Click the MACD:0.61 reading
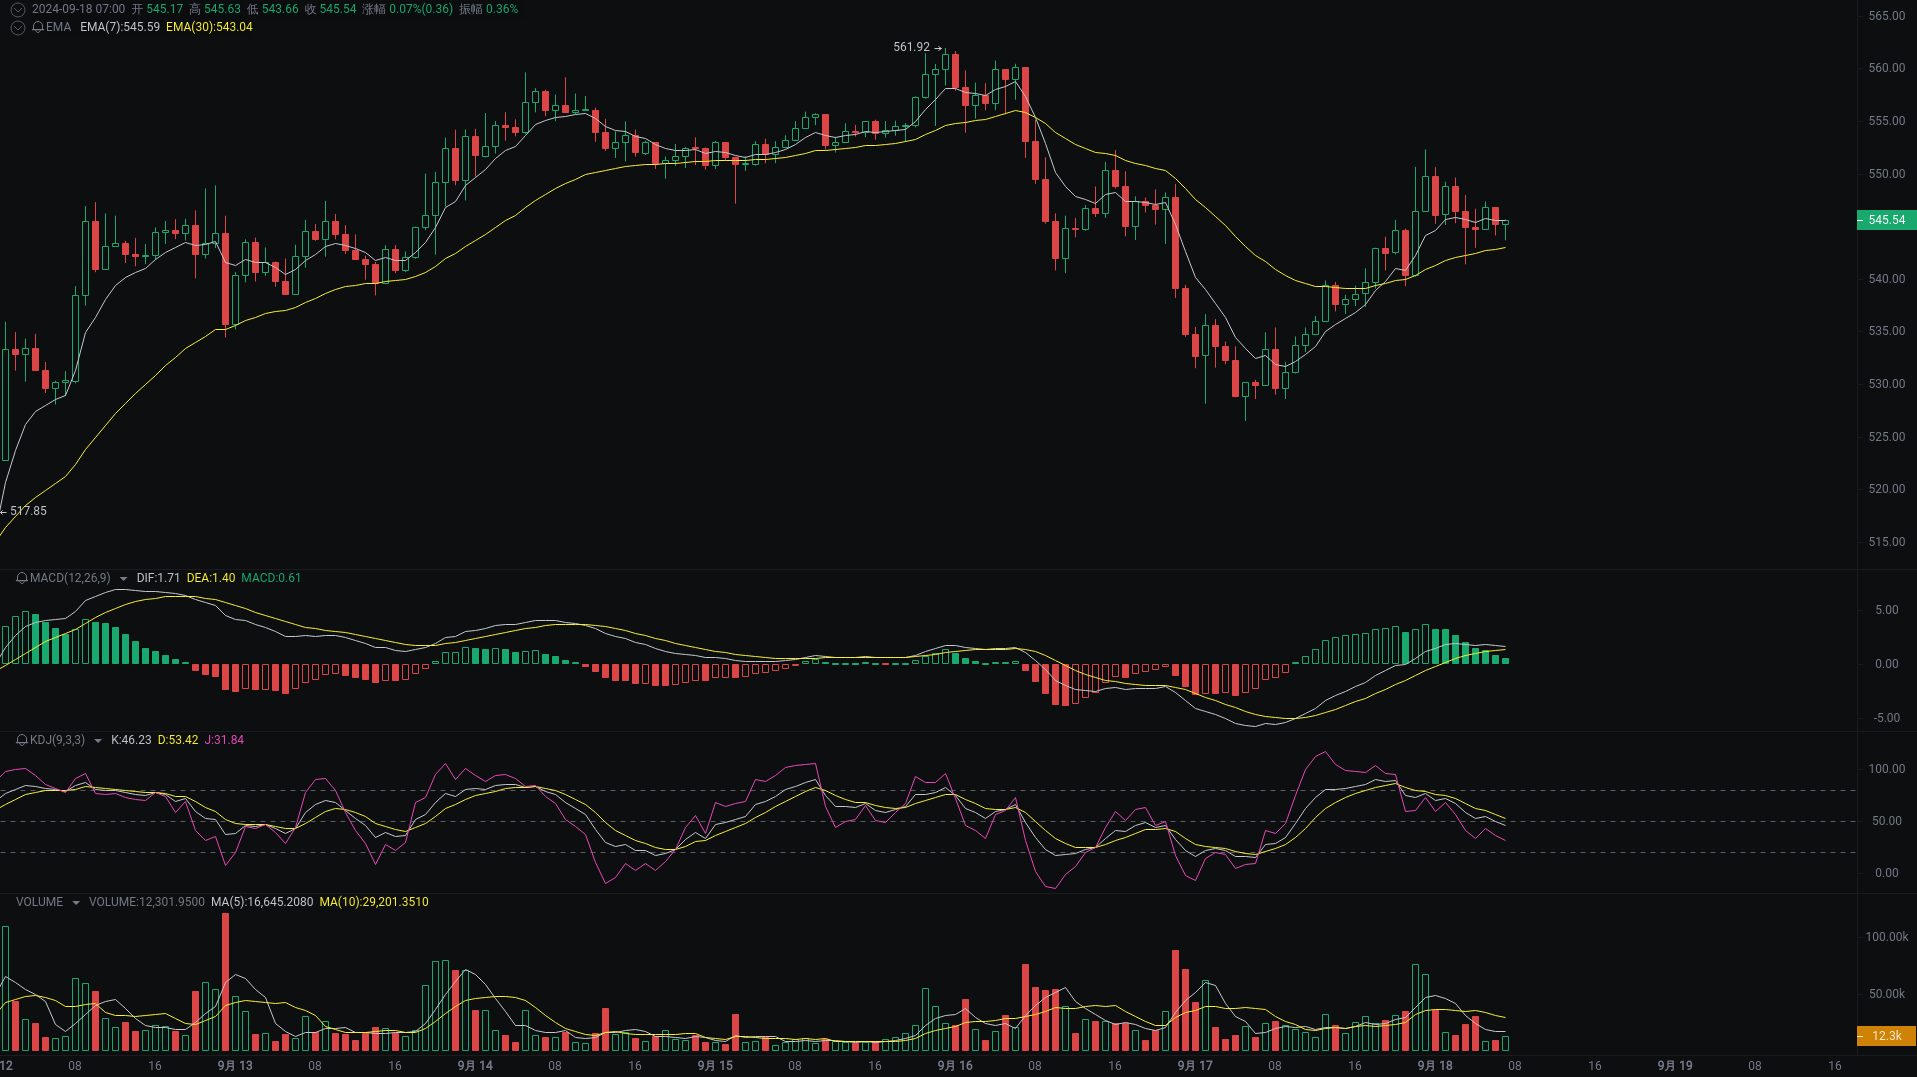This screenshot has width=1917, height=1077. click(x=271, y=578)
